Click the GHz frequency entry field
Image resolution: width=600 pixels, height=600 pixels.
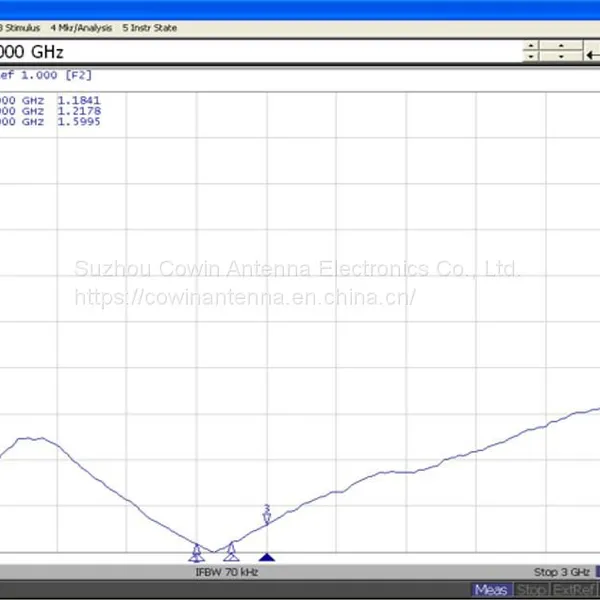coord(260,52)
